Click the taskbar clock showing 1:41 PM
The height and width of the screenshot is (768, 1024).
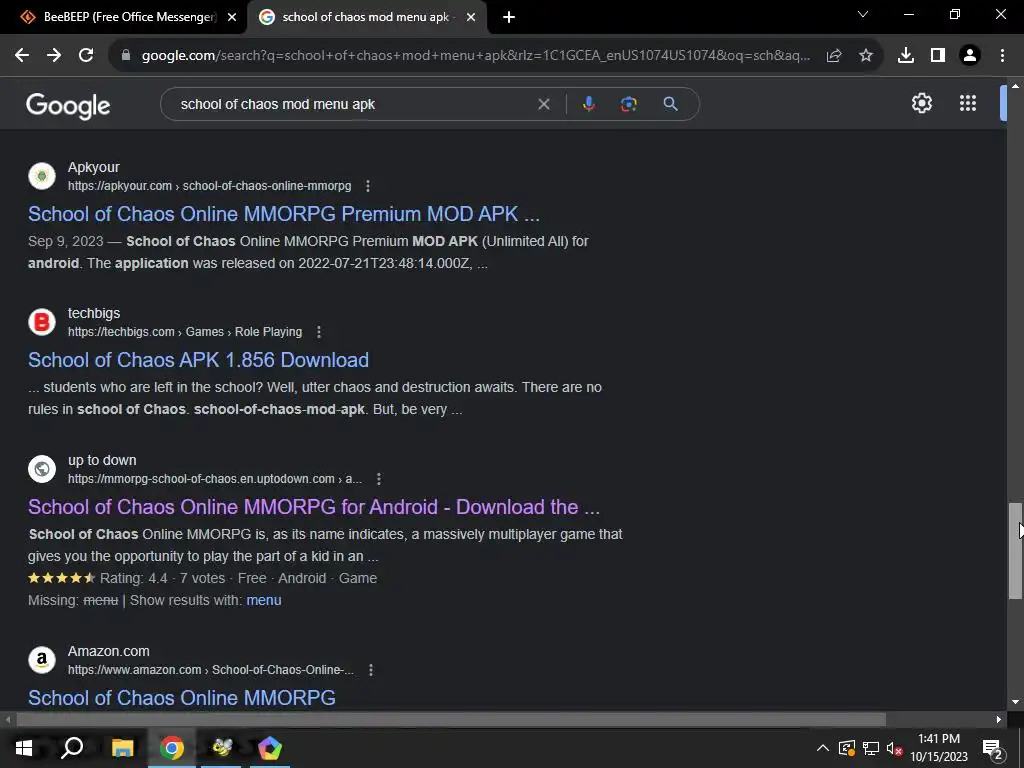[x=939, y=748]
